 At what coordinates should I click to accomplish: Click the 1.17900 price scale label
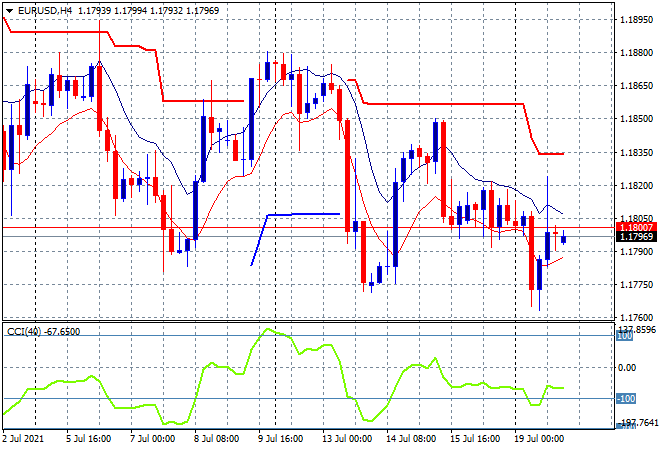pyautogui.click(x=636, y=252)
